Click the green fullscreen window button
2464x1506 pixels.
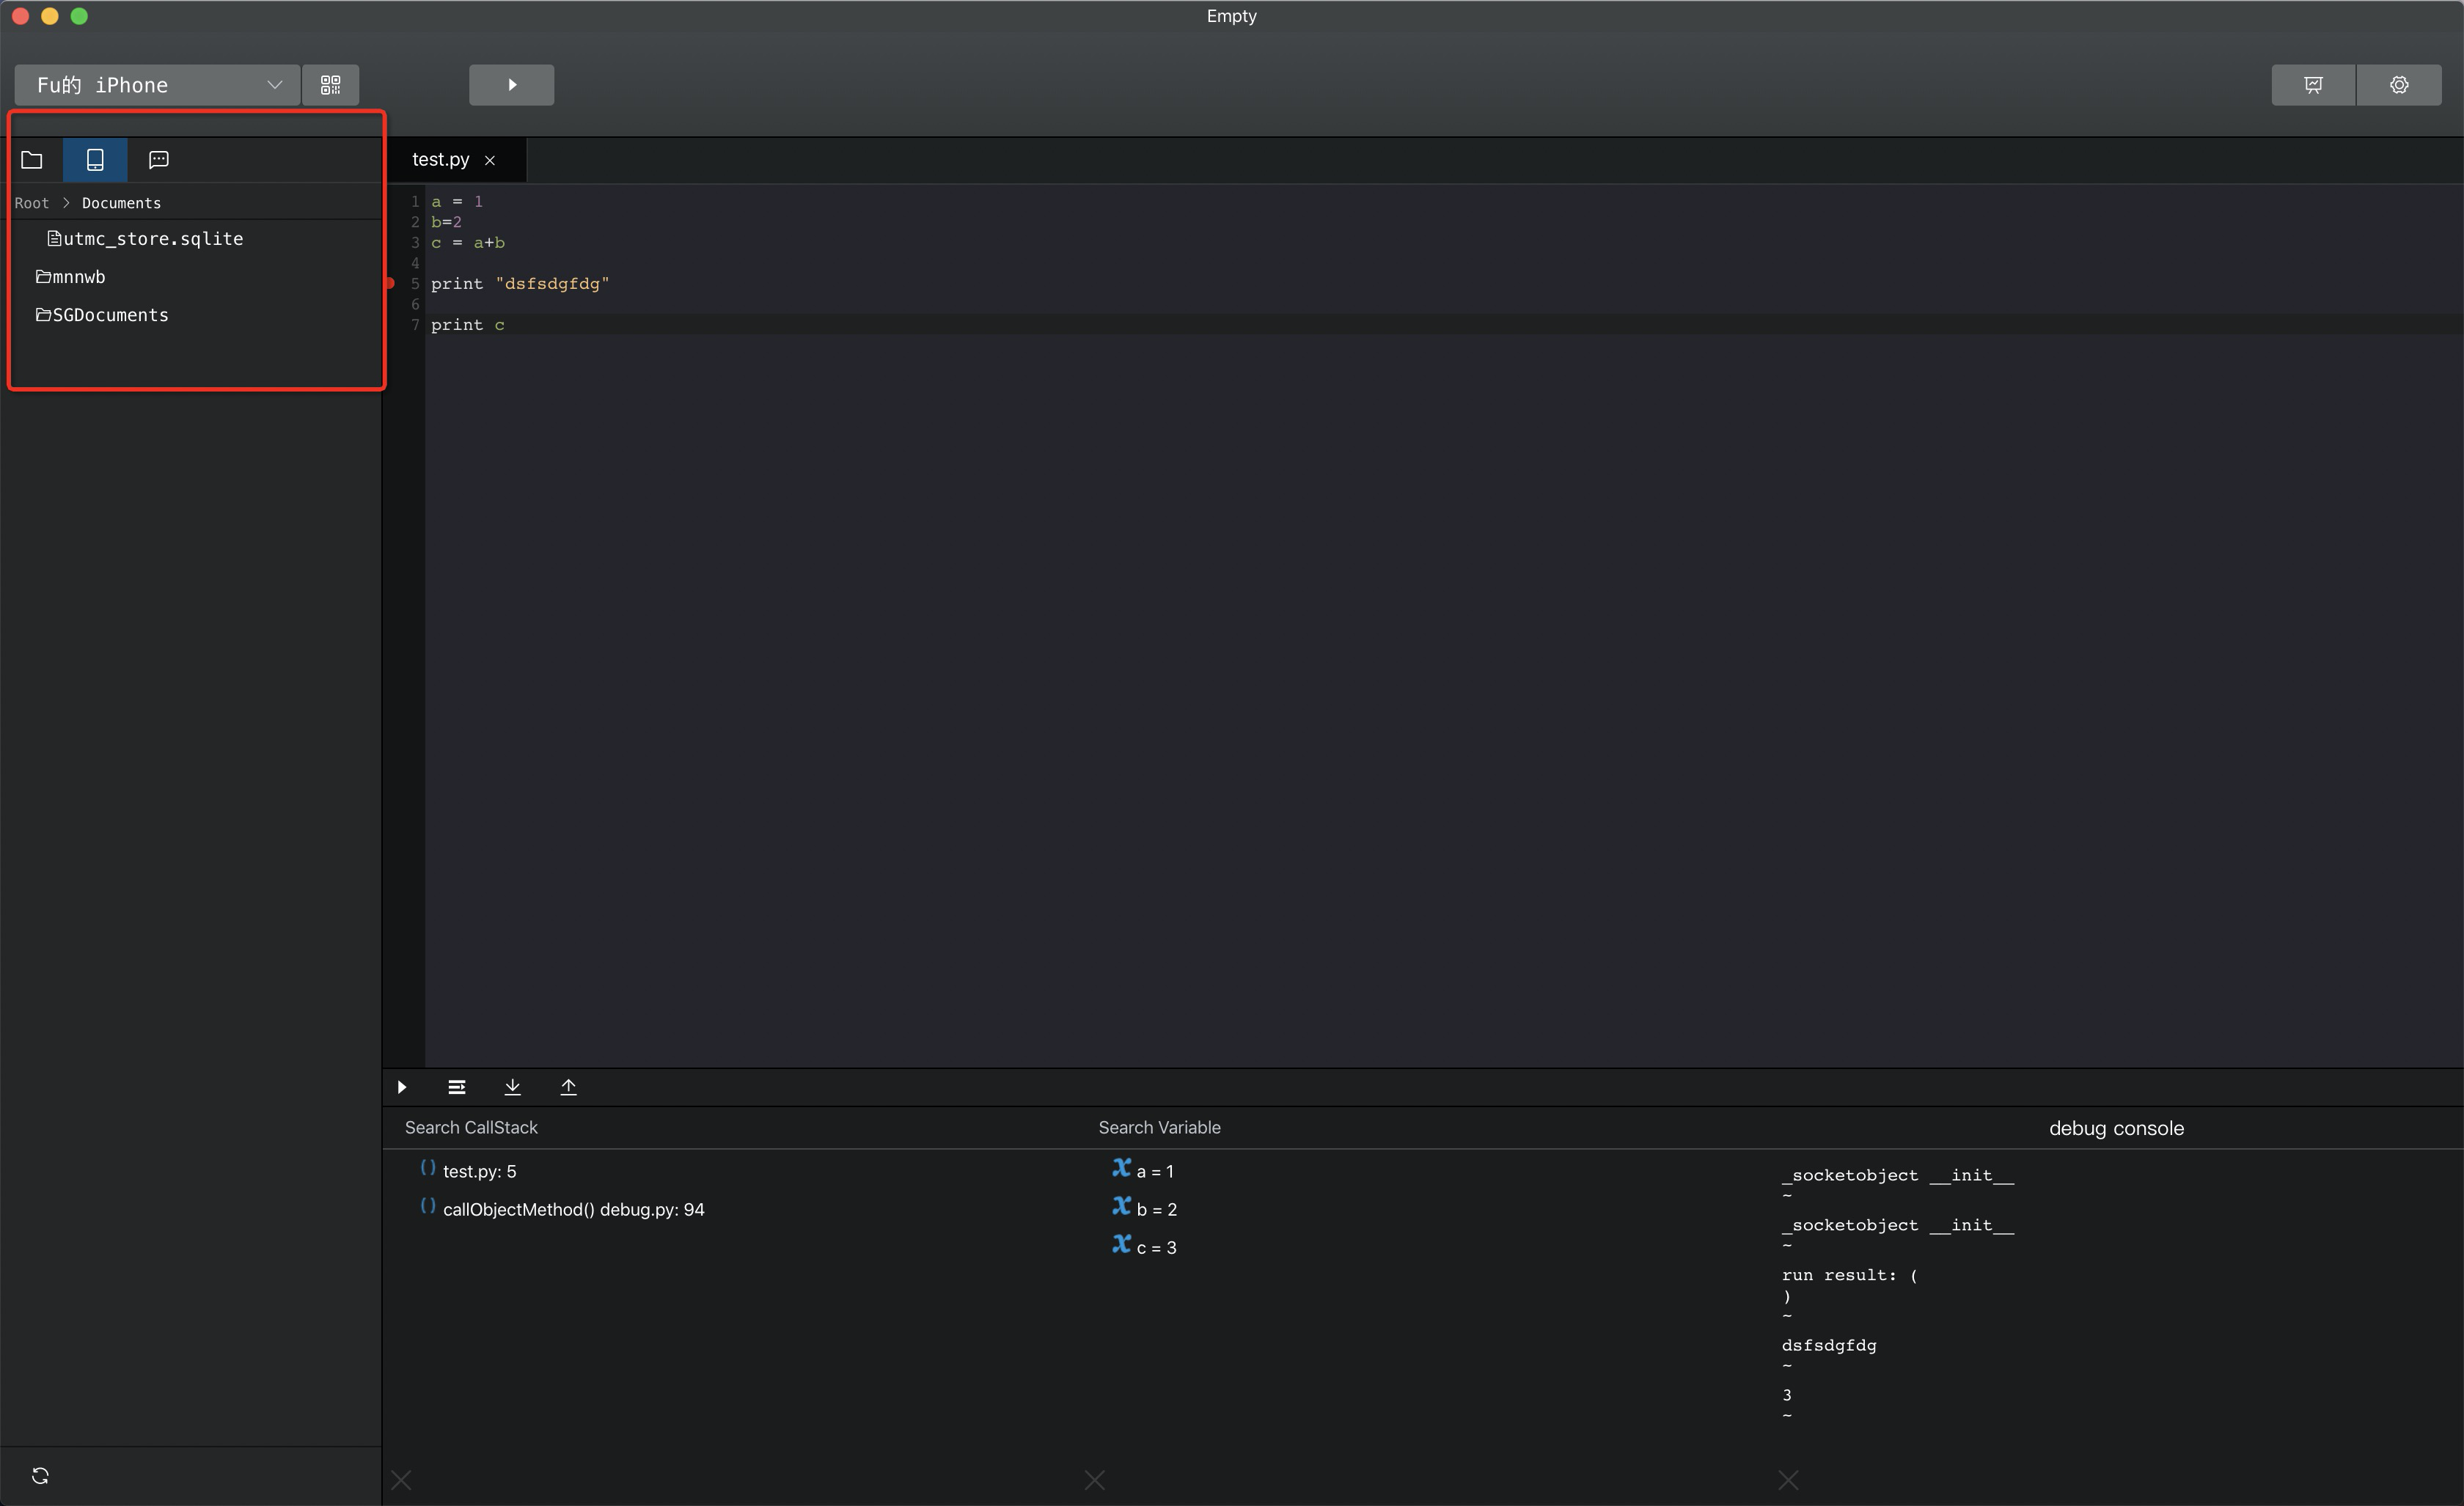coord(80,16)
